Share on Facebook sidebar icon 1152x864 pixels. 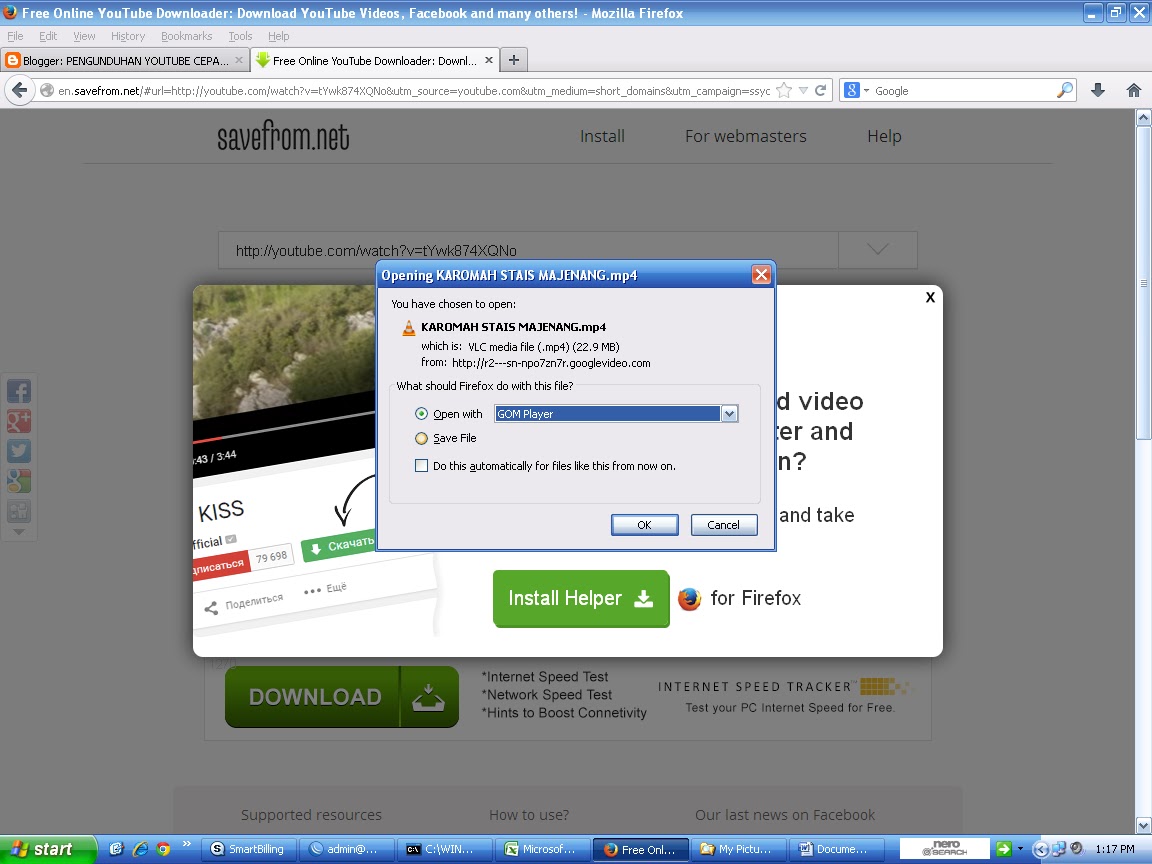pos(18,391)
